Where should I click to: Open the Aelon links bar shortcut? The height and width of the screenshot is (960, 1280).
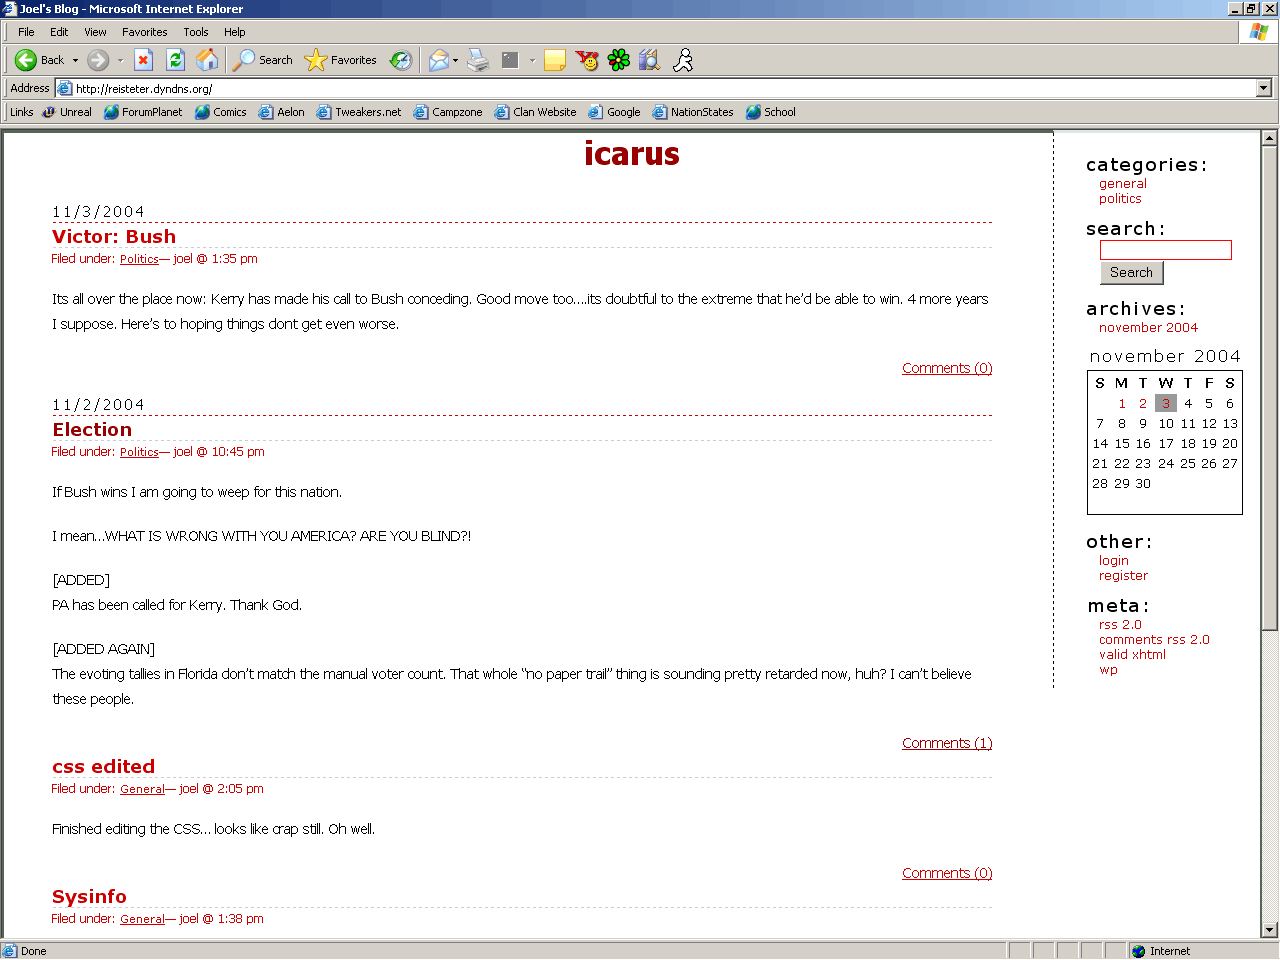(282, 112)
